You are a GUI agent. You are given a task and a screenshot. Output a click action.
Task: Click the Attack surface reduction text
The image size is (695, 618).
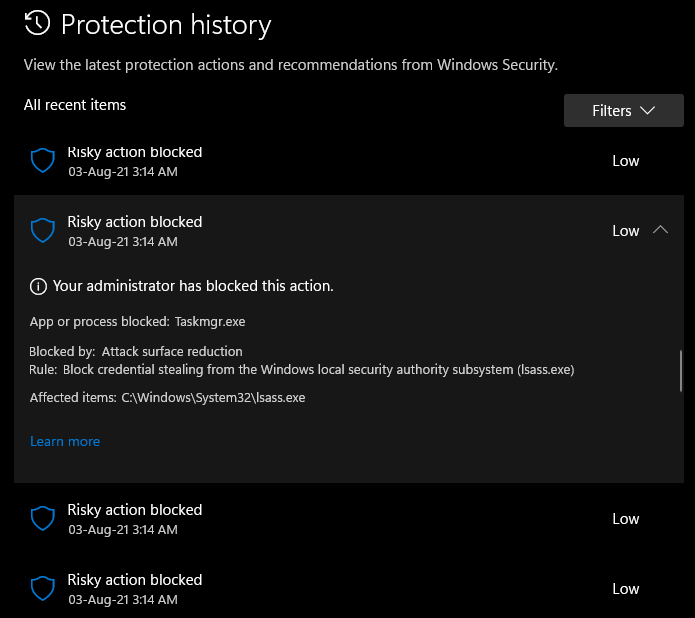[172, 352]
